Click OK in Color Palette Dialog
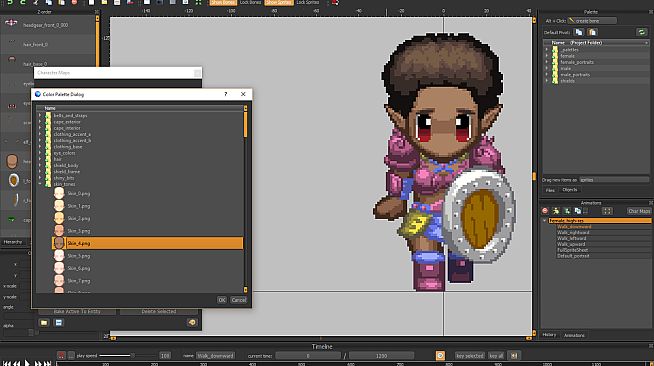Viewport: 654px width, 366px height. 222,300
